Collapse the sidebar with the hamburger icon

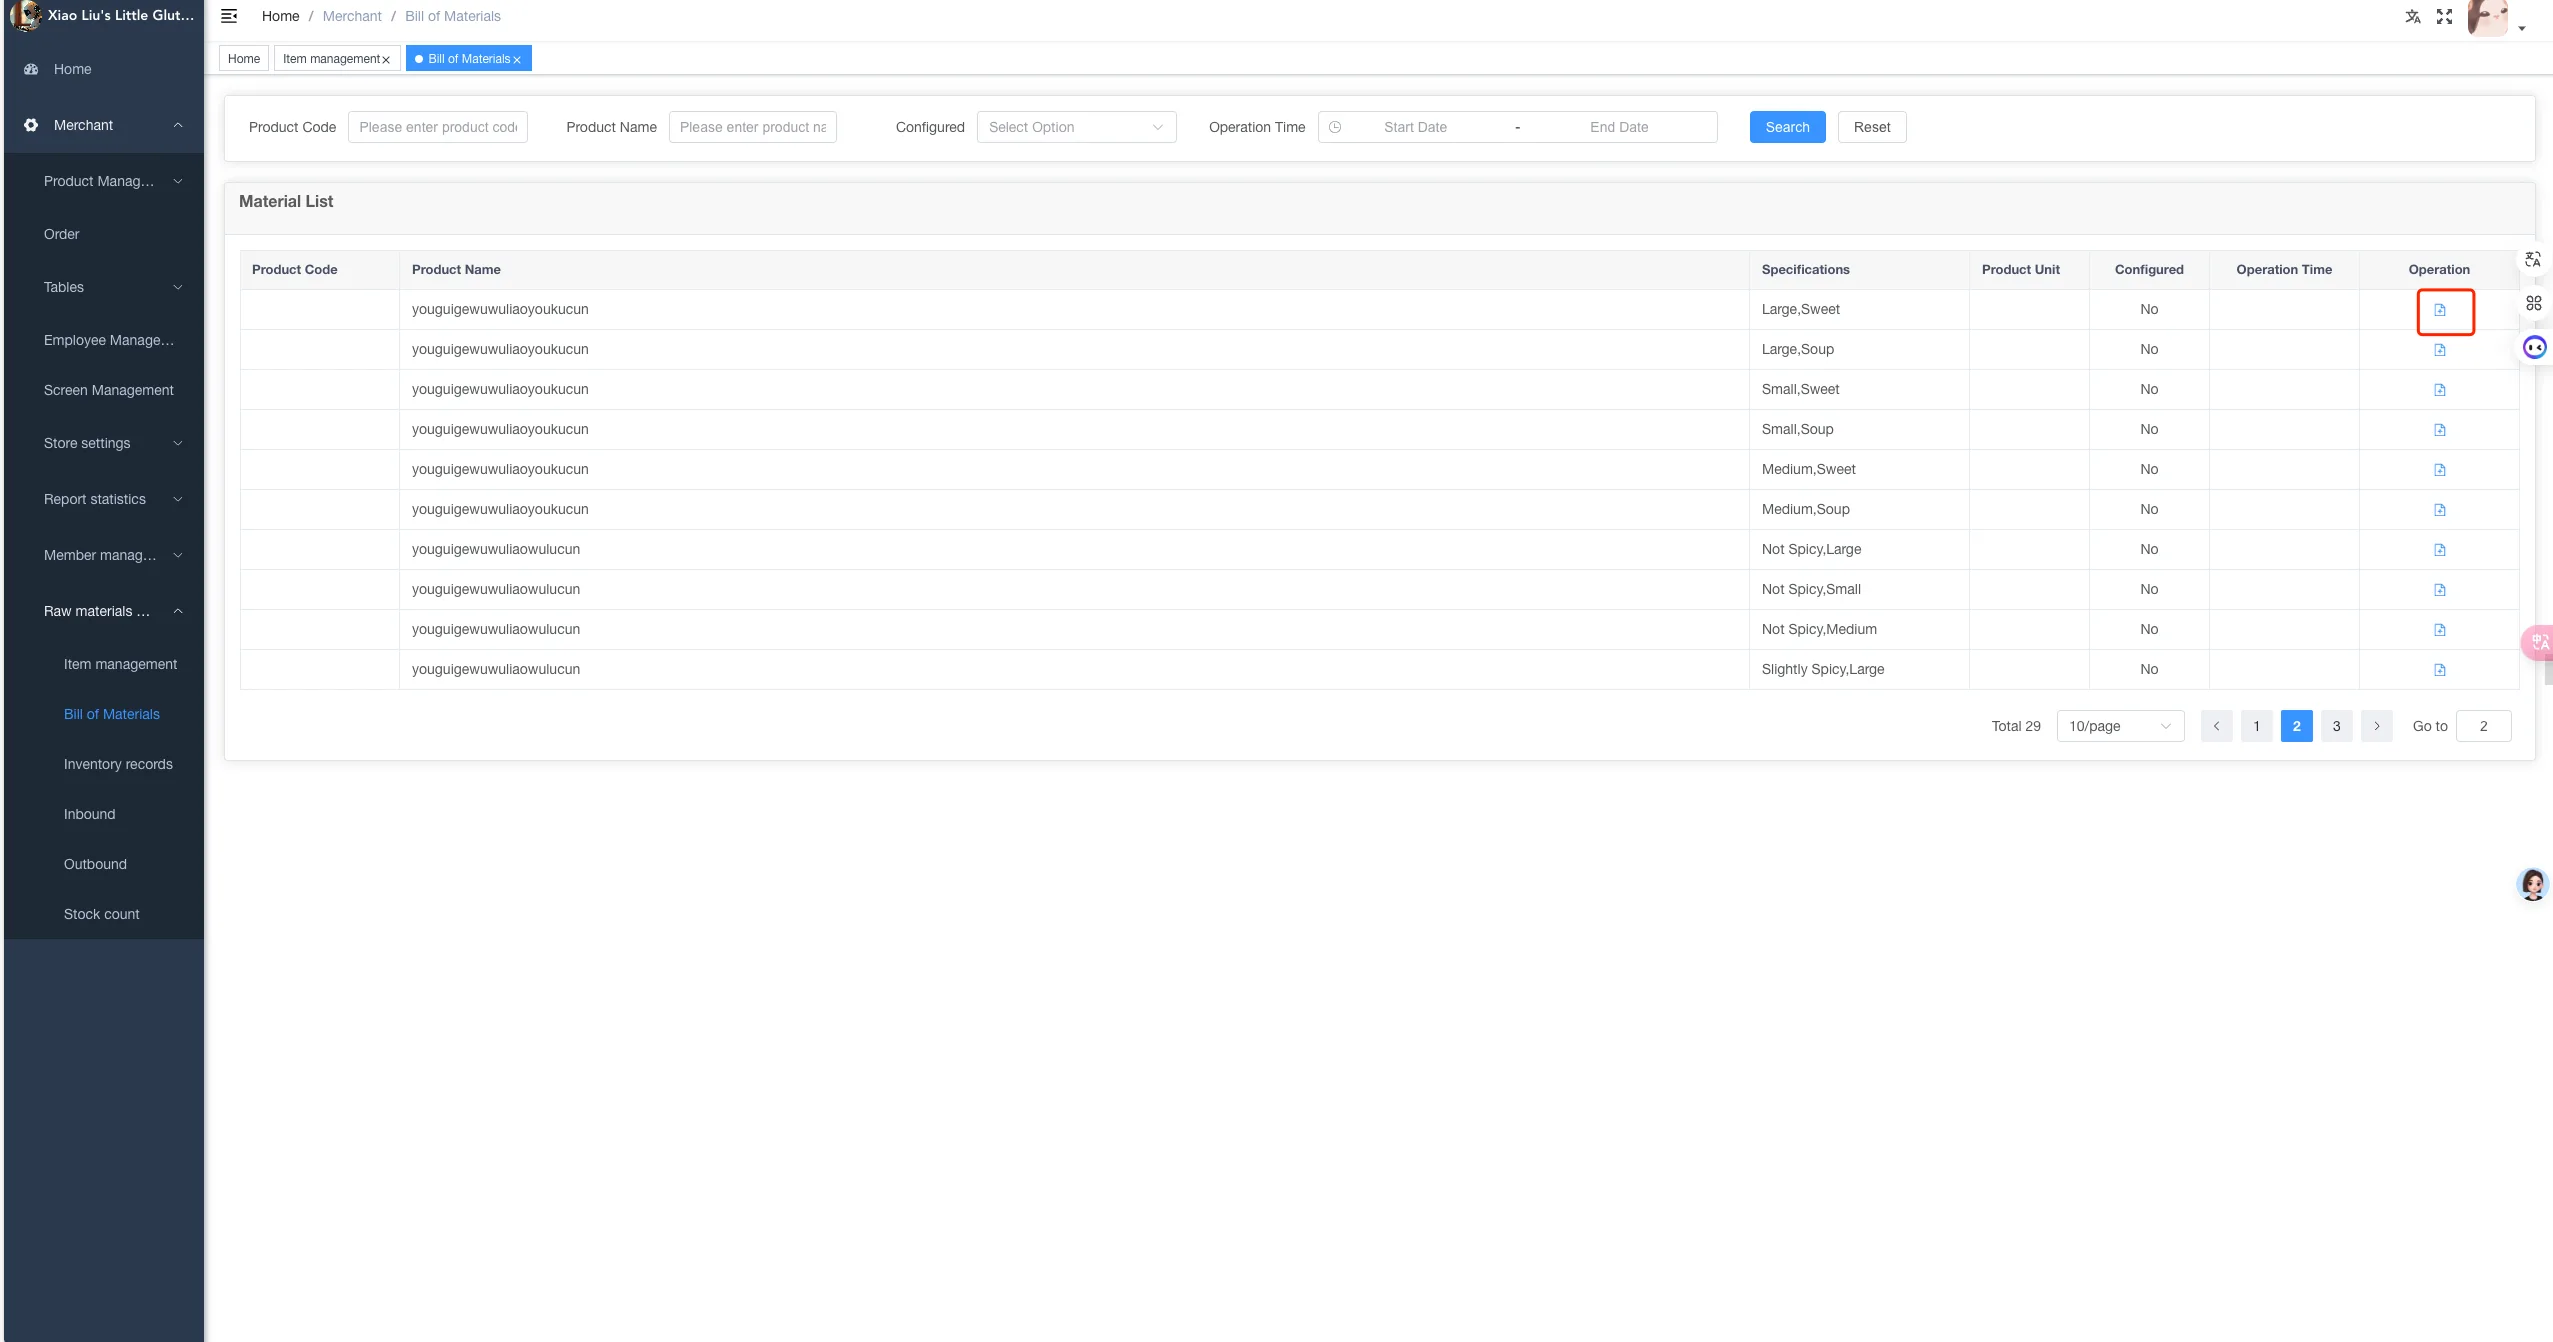(229, 16)
